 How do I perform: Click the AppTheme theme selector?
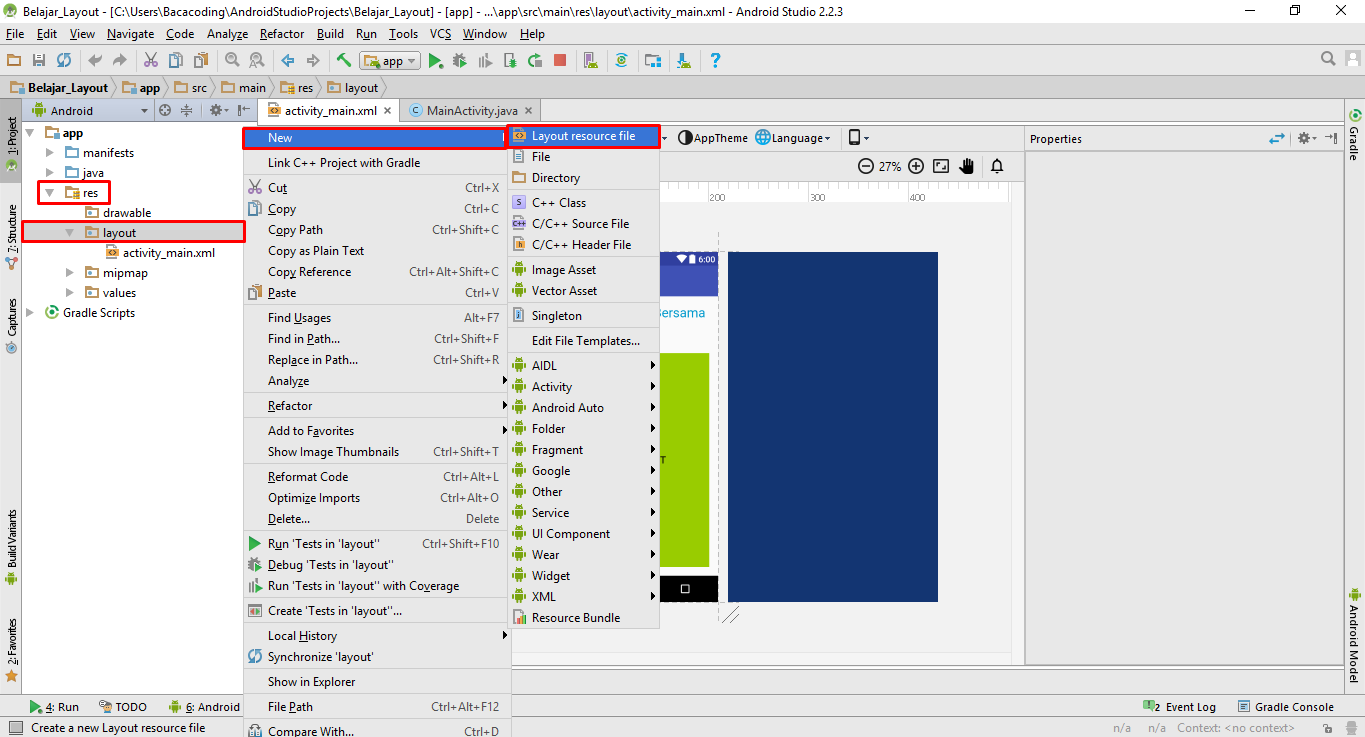click(x=711, y=137)
